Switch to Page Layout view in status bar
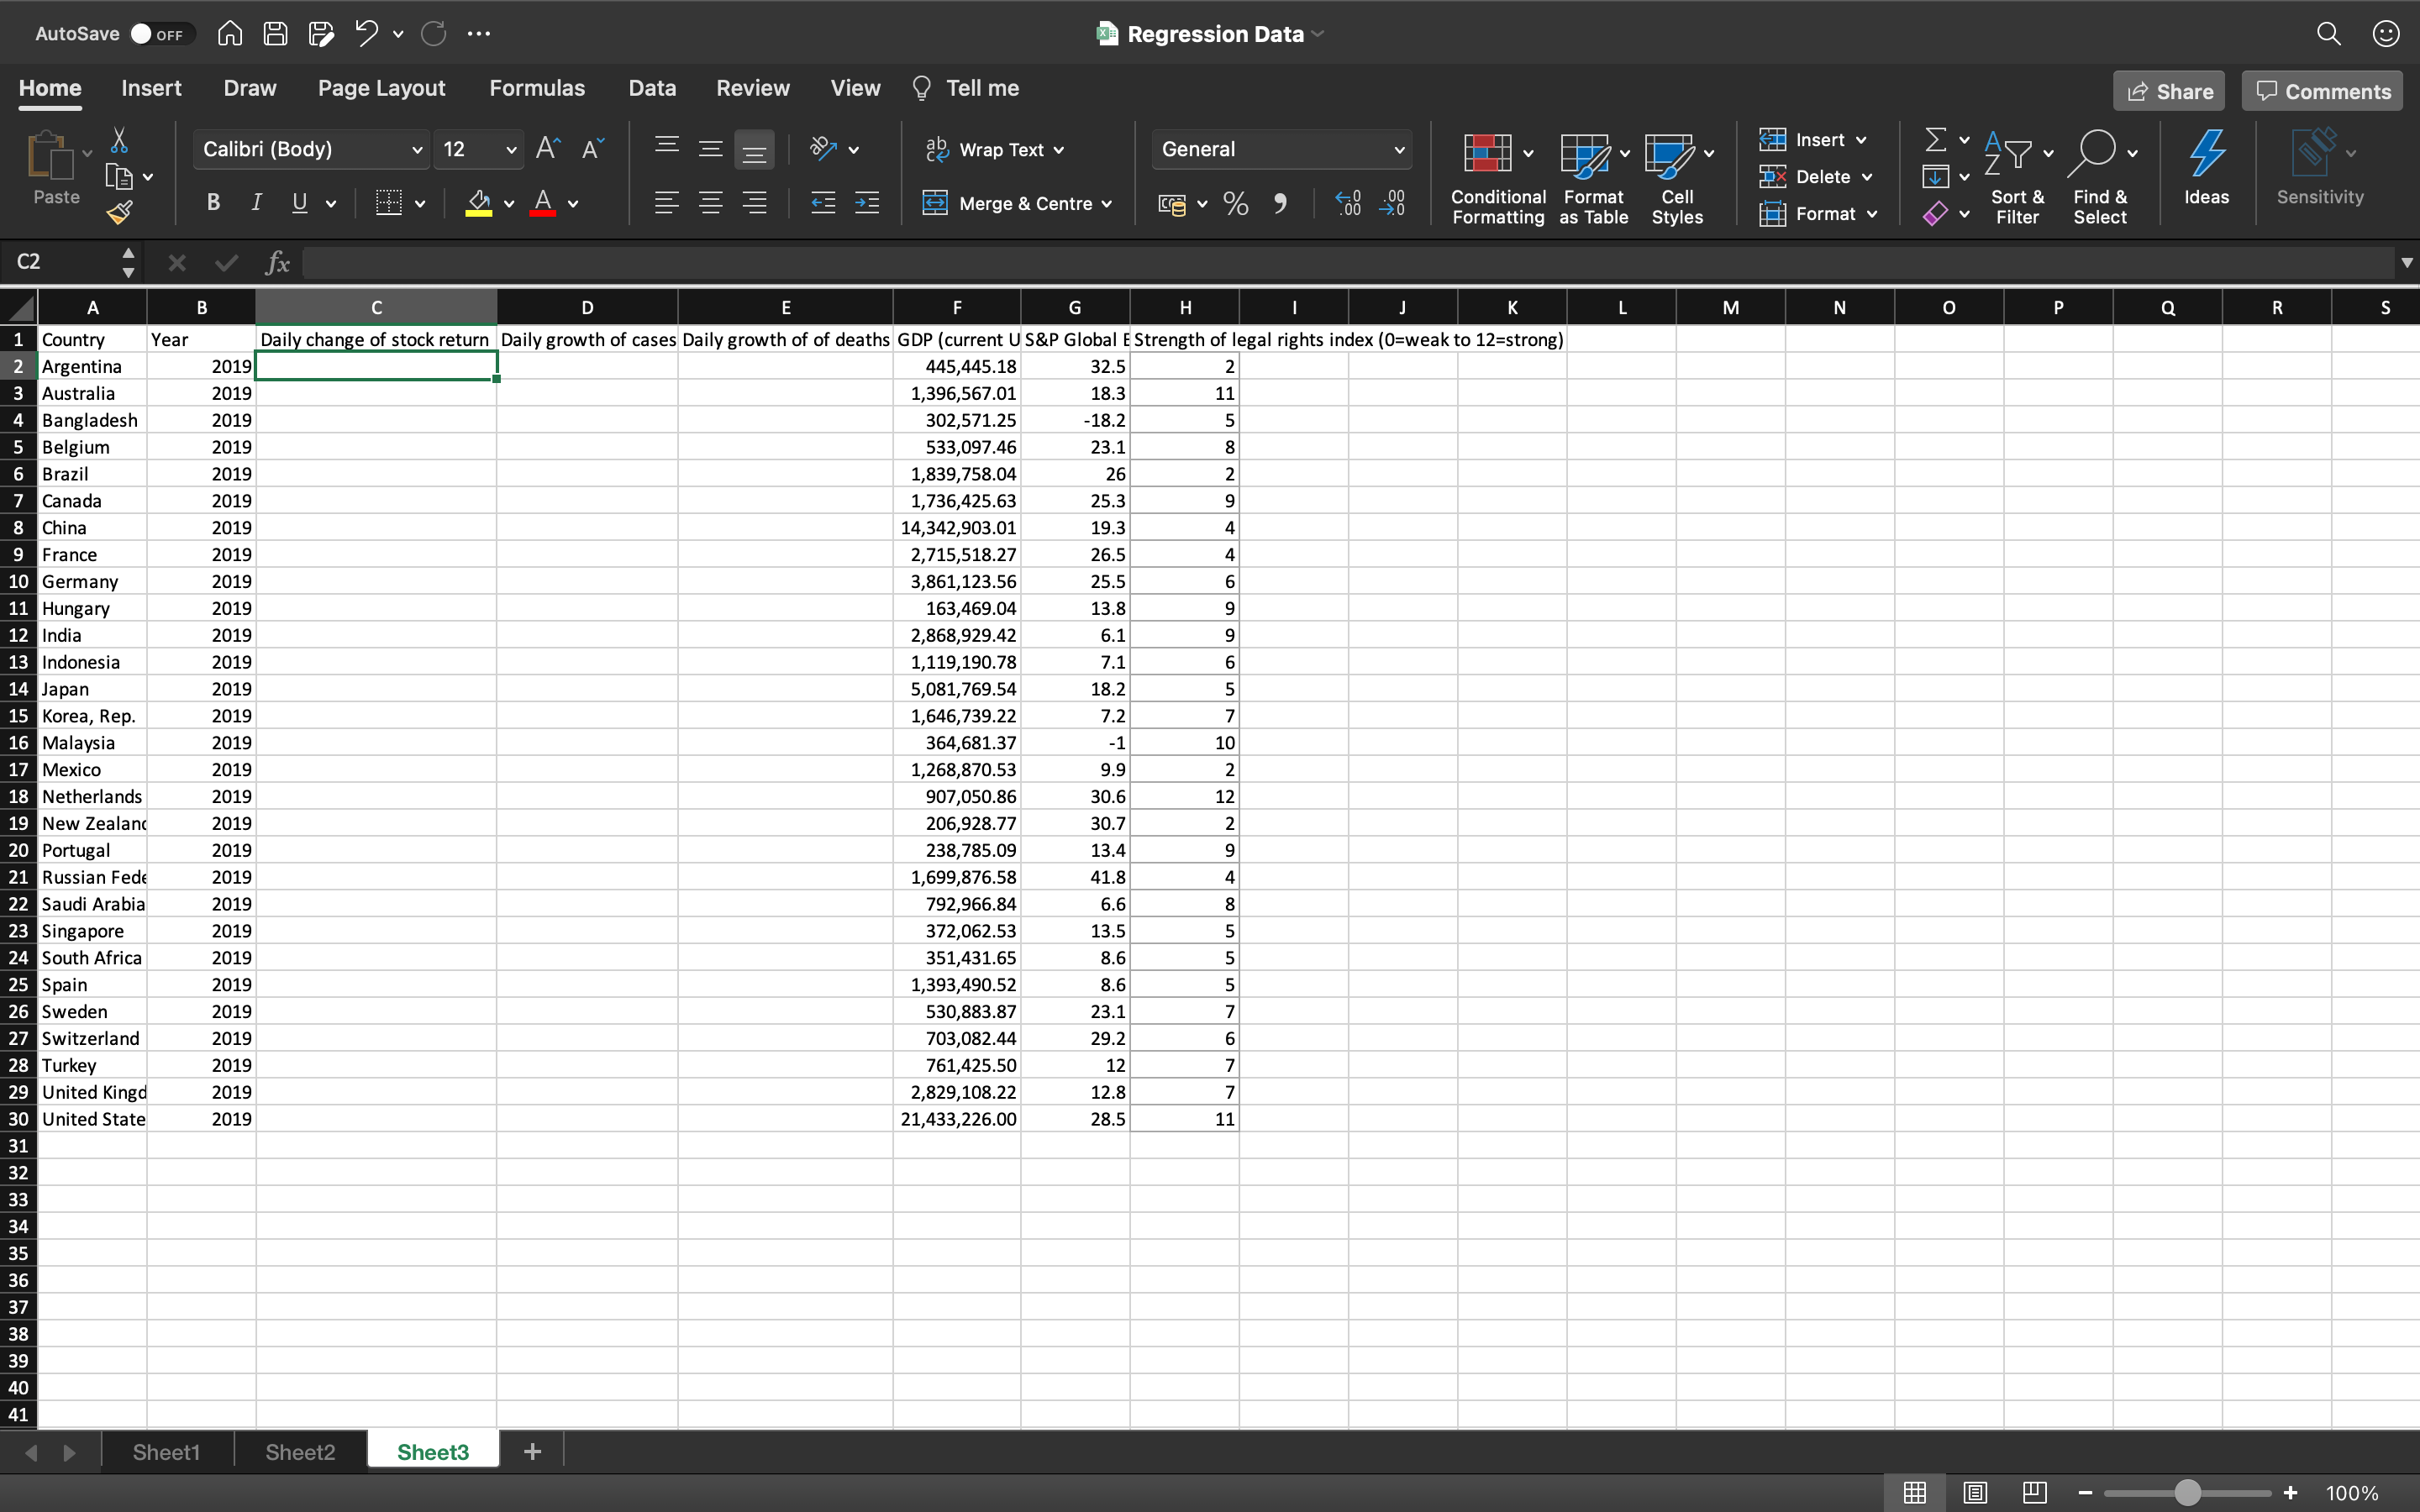The image size is (2420, 1512). click(x=1975, y=1492)
